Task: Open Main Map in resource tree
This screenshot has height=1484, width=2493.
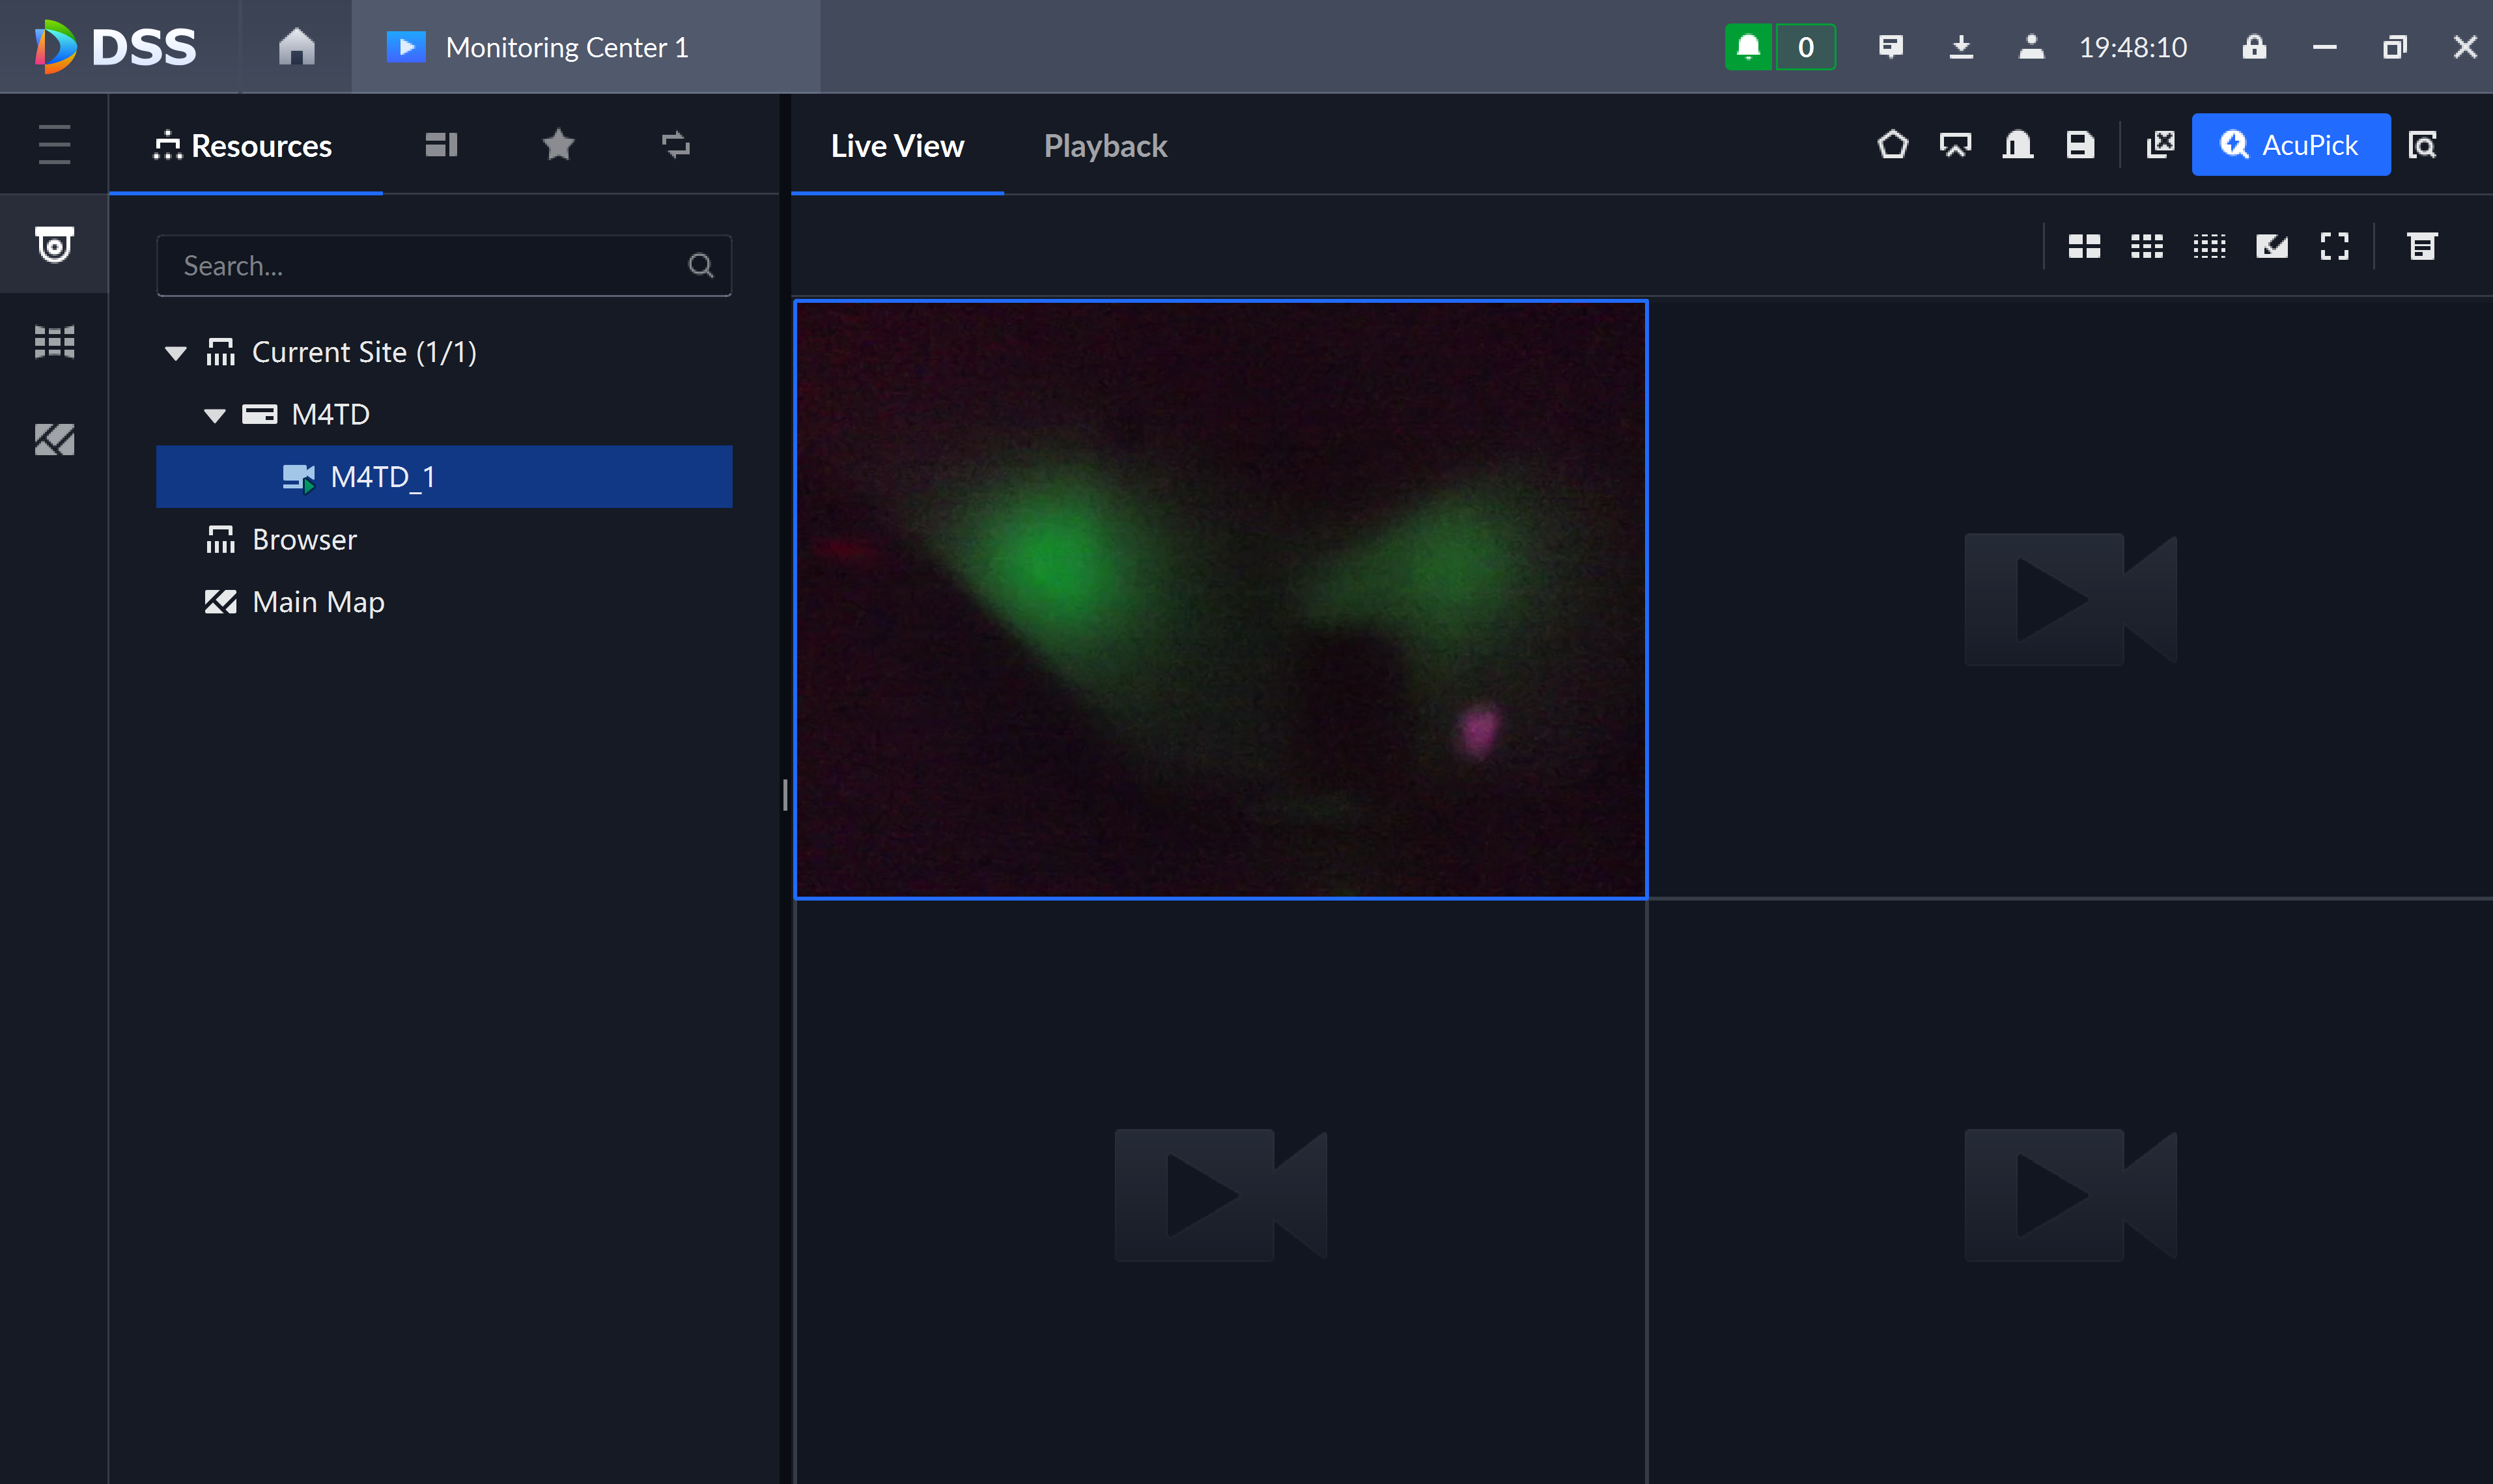Action: pos(318,602)
